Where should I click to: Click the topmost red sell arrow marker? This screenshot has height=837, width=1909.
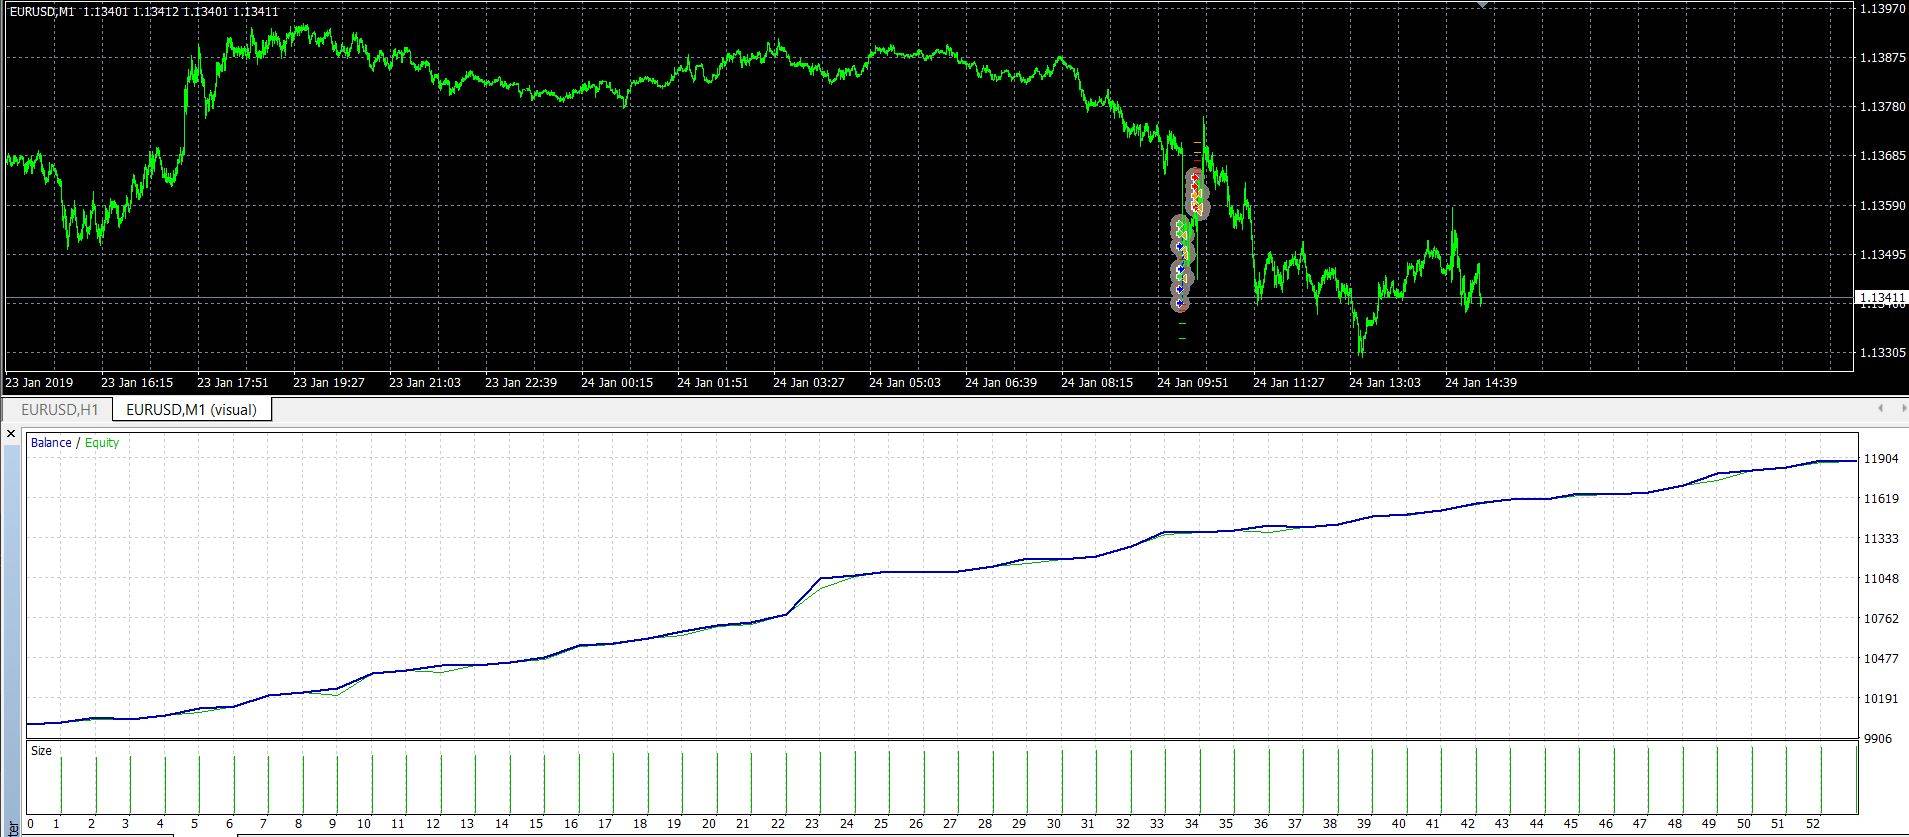(1195, 177)
